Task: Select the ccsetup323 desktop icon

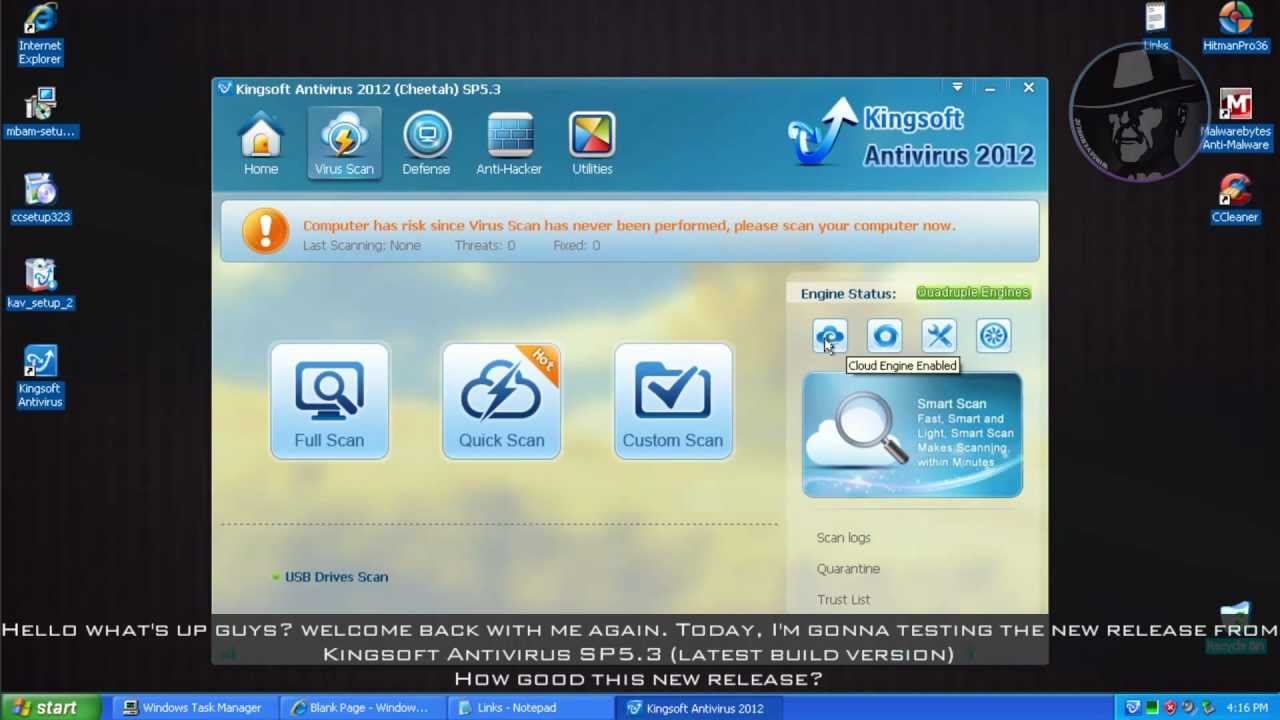Action: 40,198
